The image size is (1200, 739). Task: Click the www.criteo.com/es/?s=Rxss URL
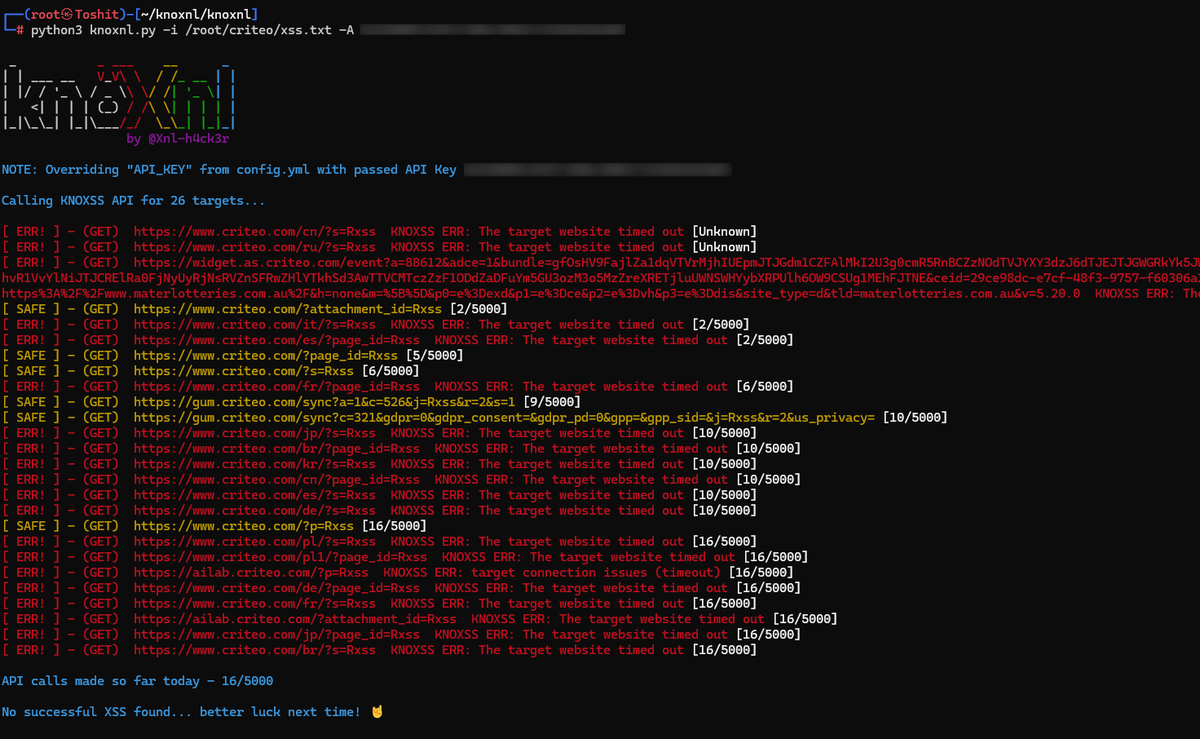click(255, 495)
